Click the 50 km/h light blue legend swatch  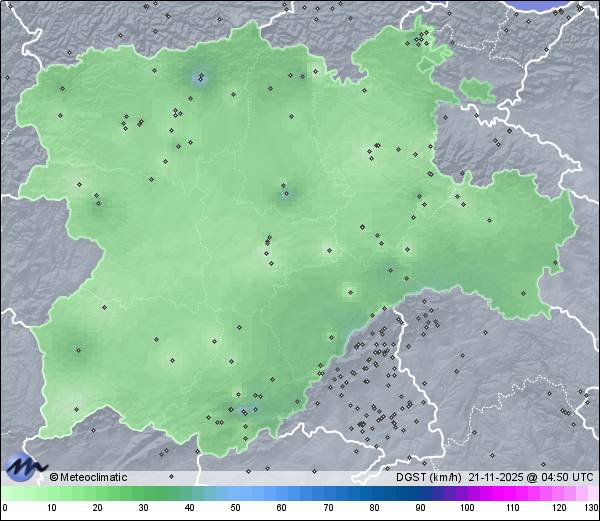235,494
